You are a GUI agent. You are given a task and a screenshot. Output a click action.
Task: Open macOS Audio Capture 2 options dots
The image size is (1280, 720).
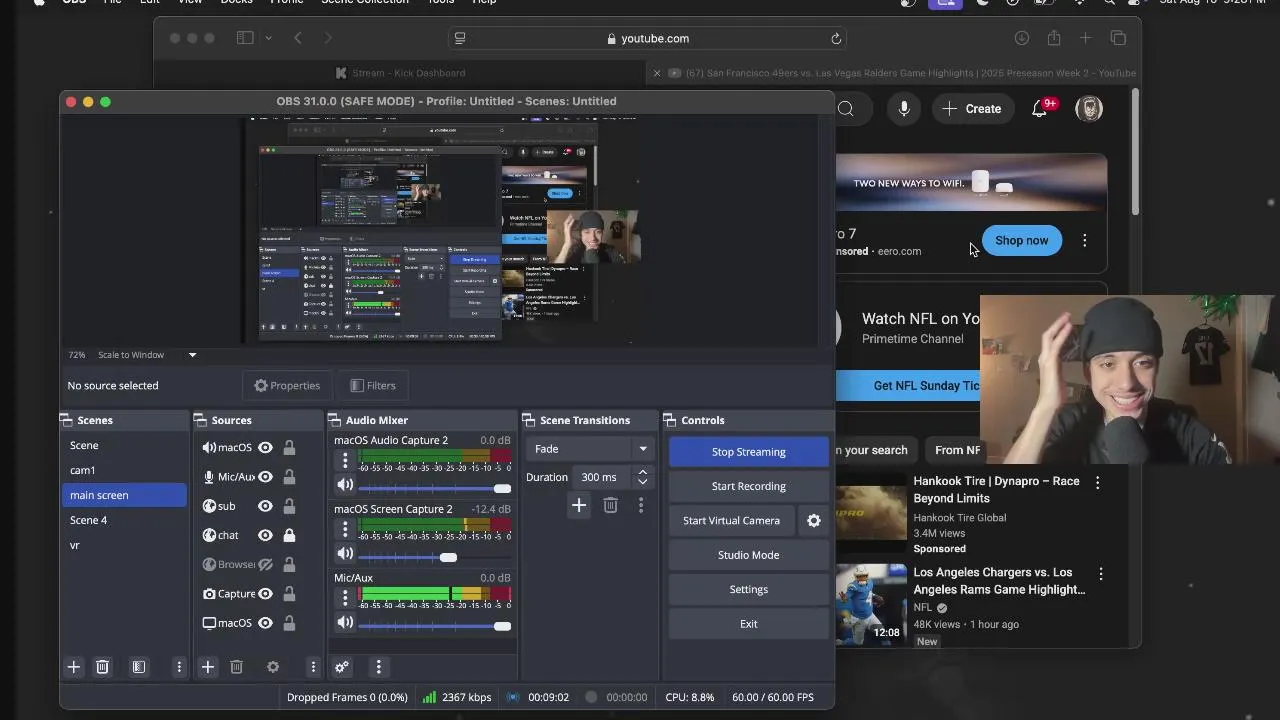(345, 460)
